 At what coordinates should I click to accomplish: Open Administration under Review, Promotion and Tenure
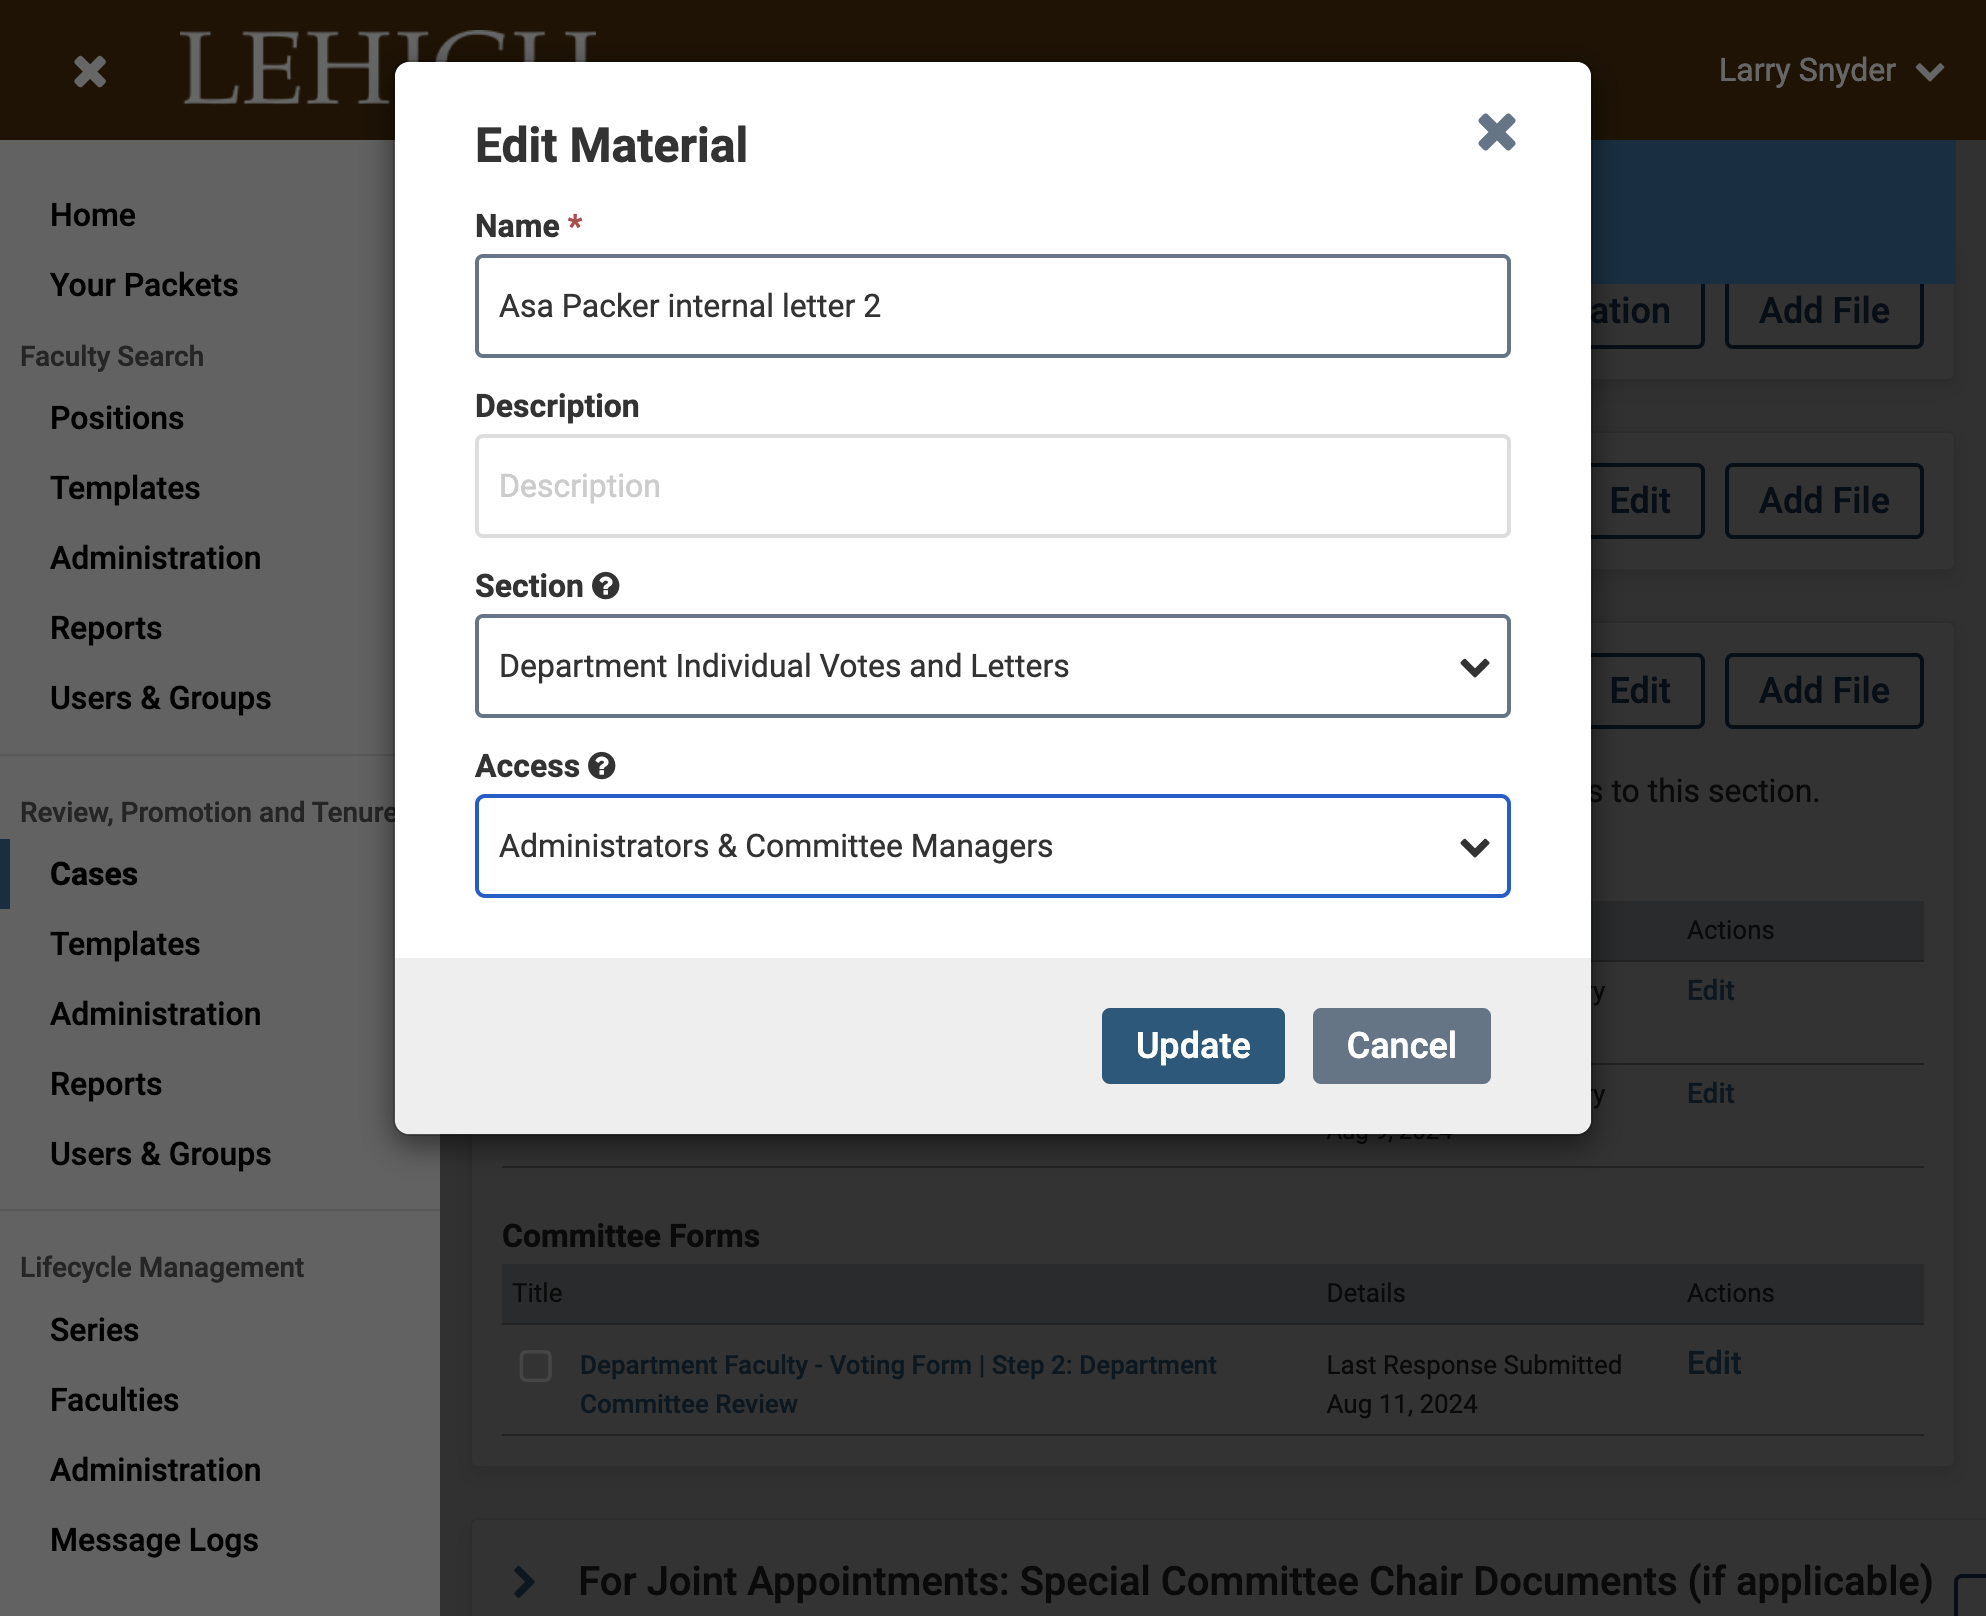(x=155, y=1014)
